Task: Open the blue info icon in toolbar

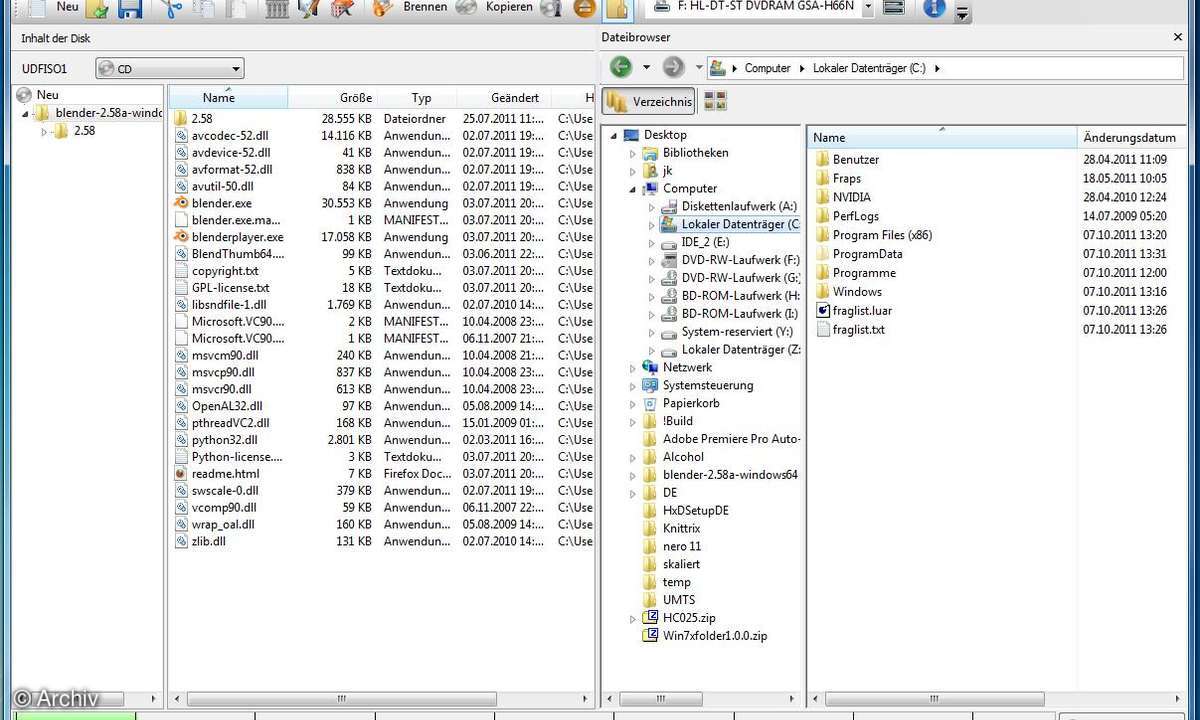Action: [x=934, y=8]
